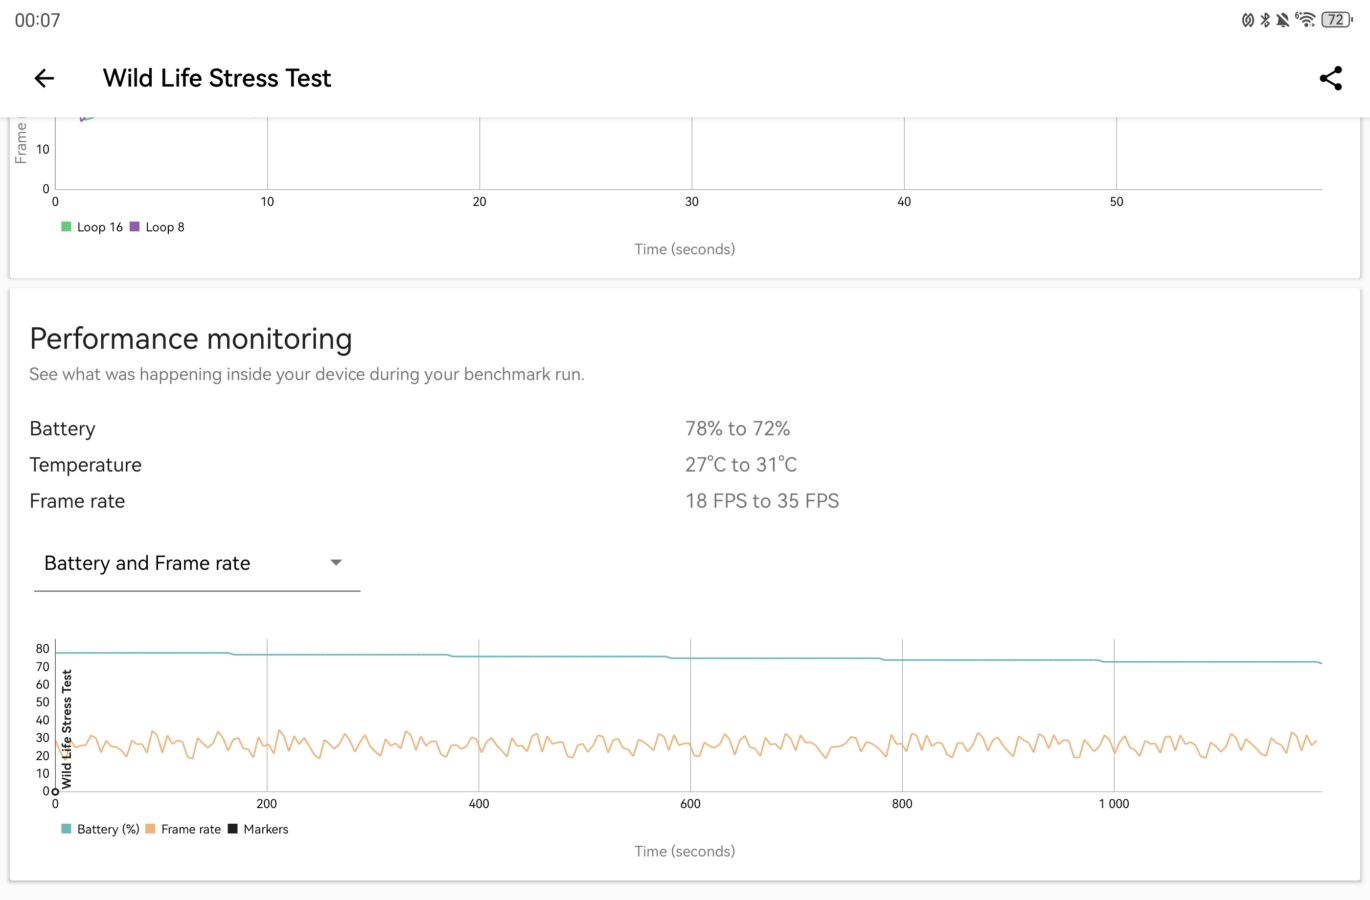Share the Wild Life Stress Test results

click(1330, 78)
